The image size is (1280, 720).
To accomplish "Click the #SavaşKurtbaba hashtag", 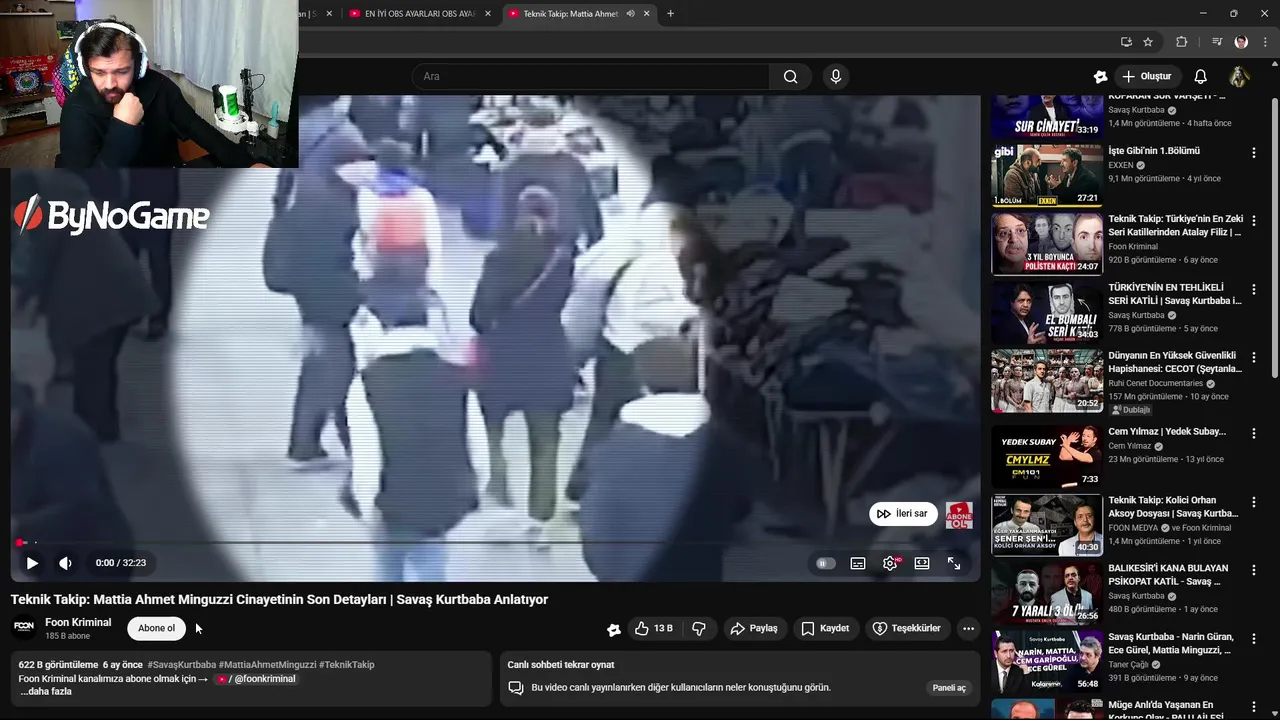I will (x=181, y=664).
